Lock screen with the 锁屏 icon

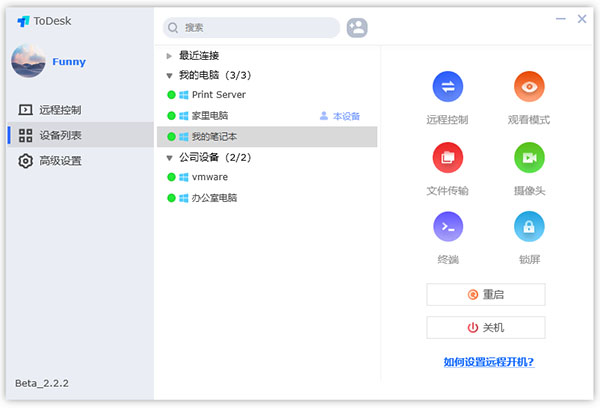pos(529,228)
